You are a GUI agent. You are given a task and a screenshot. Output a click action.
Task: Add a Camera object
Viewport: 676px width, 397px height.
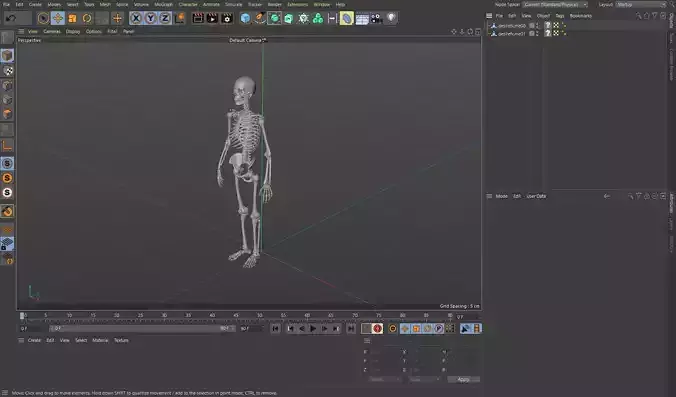click(376, 18)
